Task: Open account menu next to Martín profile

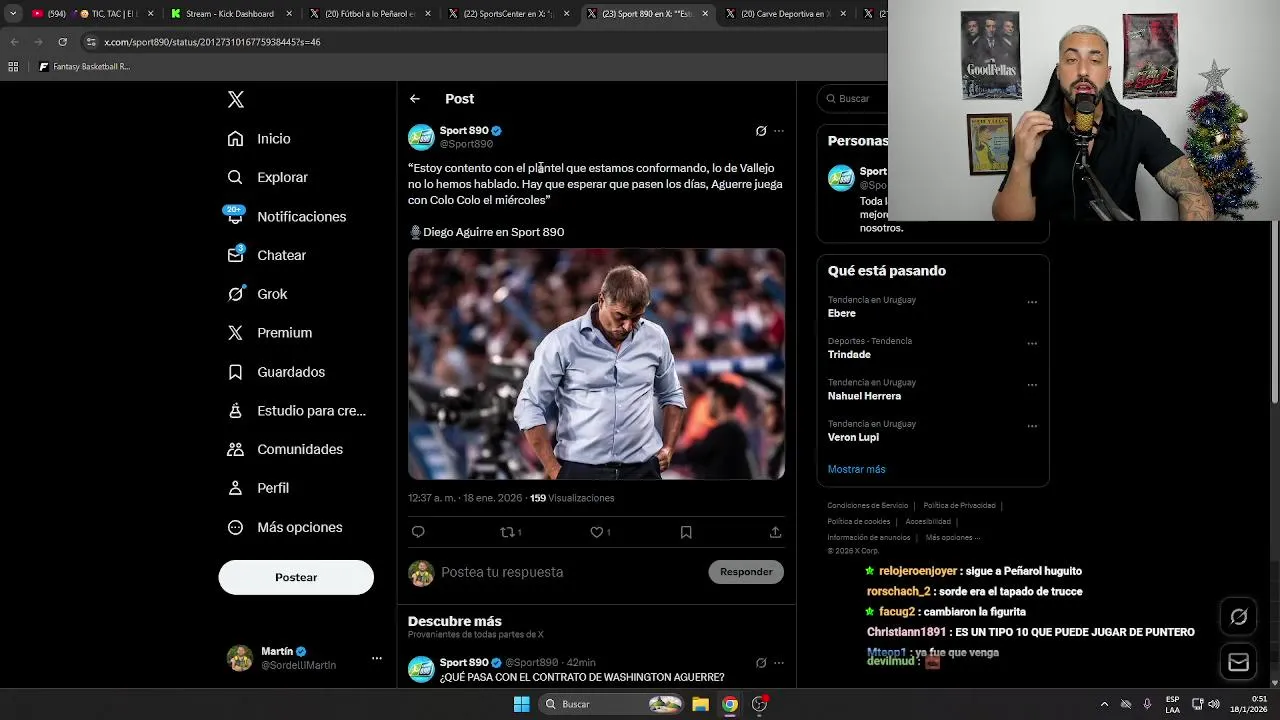Action: [377, 658]
